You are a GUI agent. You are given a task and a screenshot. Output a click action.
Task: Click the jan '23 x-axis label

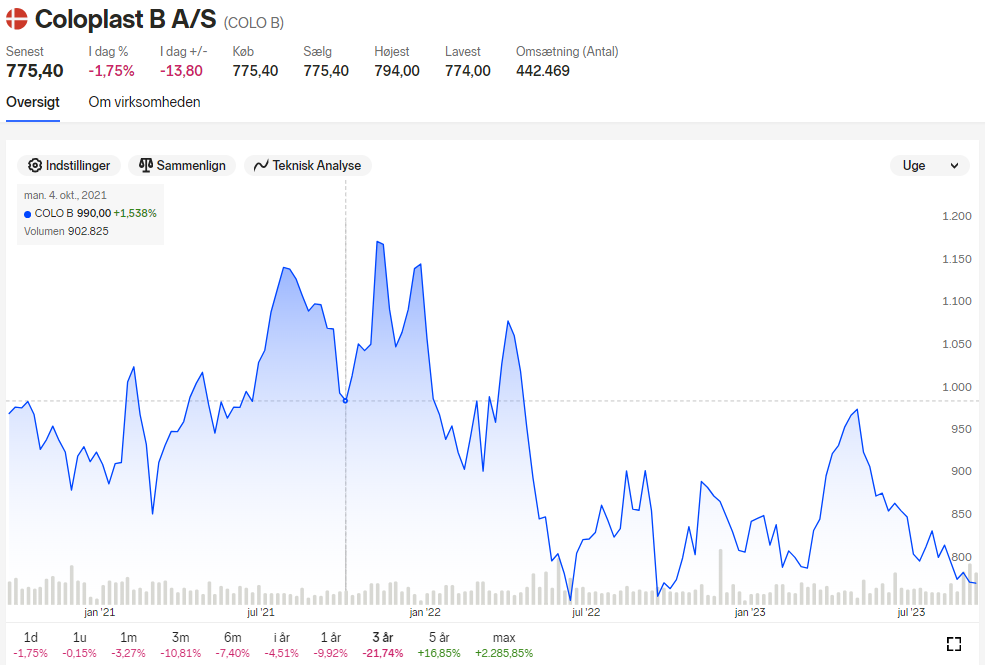pyautogui.click(x=750, y=612)
